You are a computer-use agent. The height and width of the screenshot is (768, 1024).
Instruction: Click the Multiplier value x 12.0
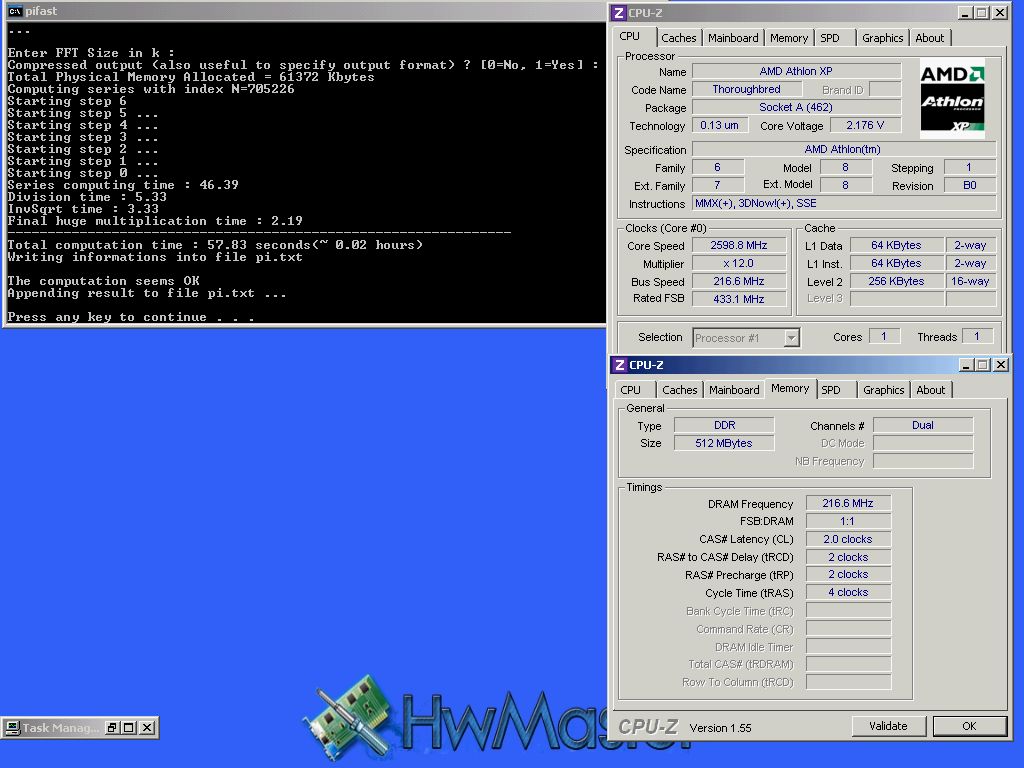tap(739, 264)
